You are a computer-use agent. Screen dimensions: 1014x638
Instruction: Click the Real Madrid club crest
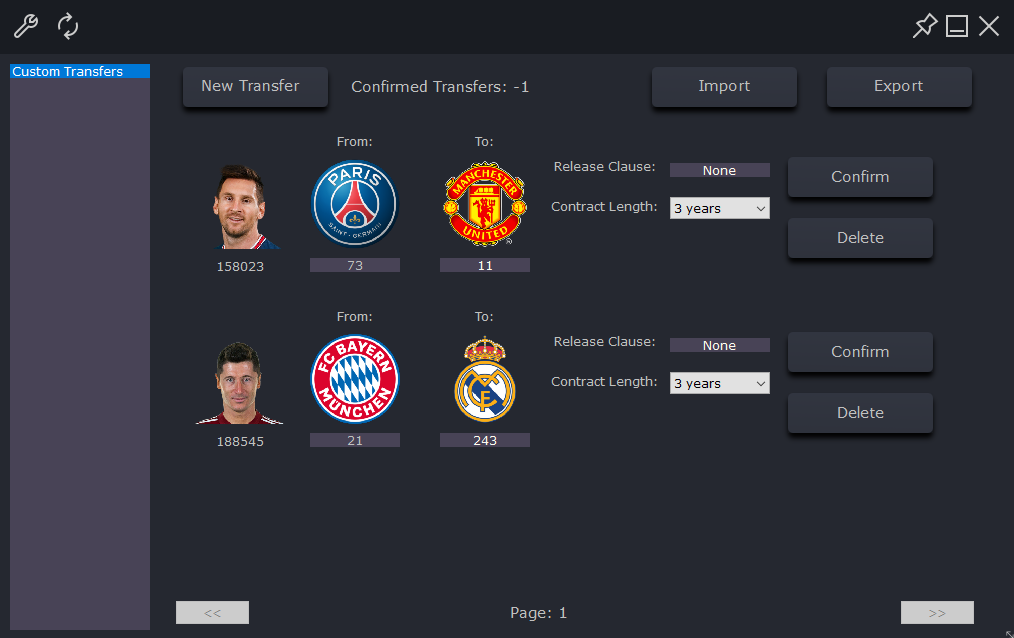click(x=485, y=379)
